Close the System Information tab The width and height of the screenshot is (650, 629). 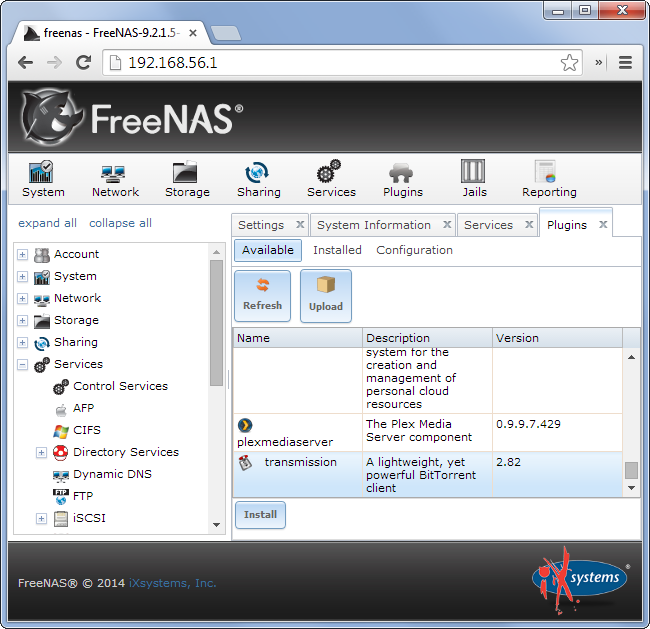[x=447, y=224]
